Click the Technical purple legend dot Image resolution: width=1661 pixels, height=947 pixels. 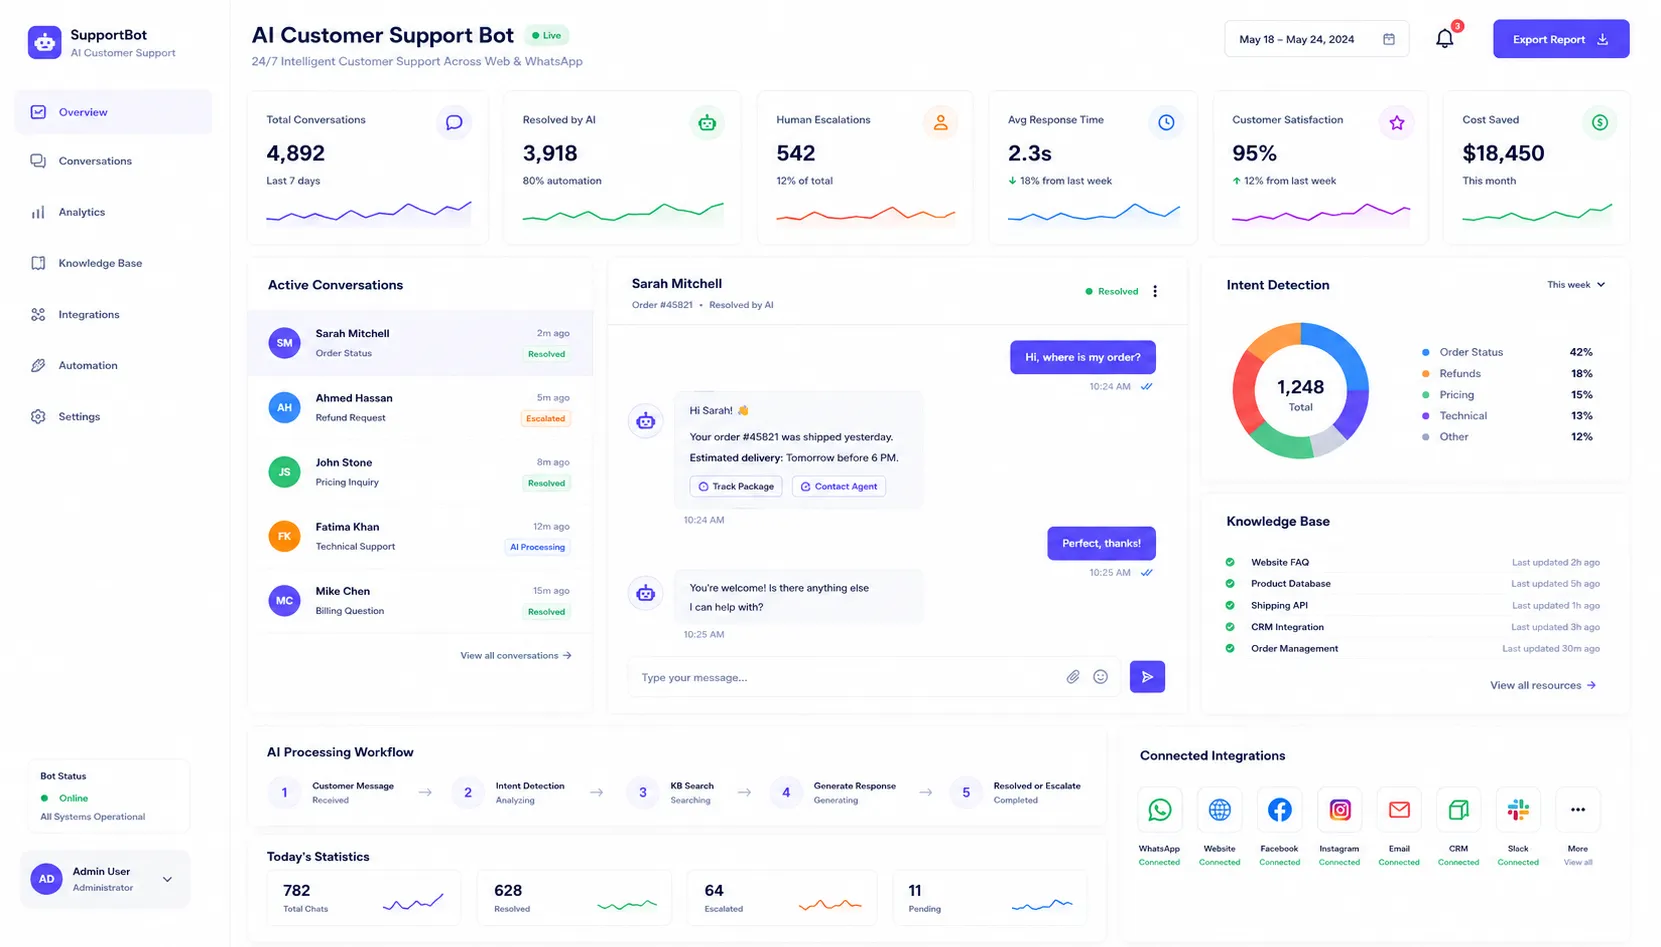pyautogui.click(x=1425, y=416)
